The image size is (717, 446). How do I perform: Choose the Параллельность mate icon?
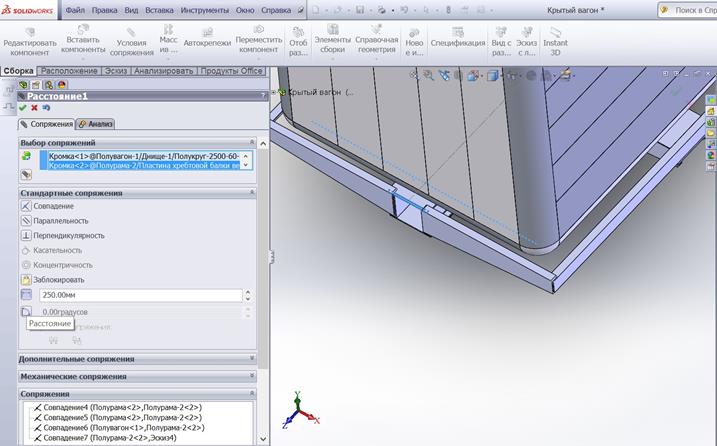tap(27, 221)
